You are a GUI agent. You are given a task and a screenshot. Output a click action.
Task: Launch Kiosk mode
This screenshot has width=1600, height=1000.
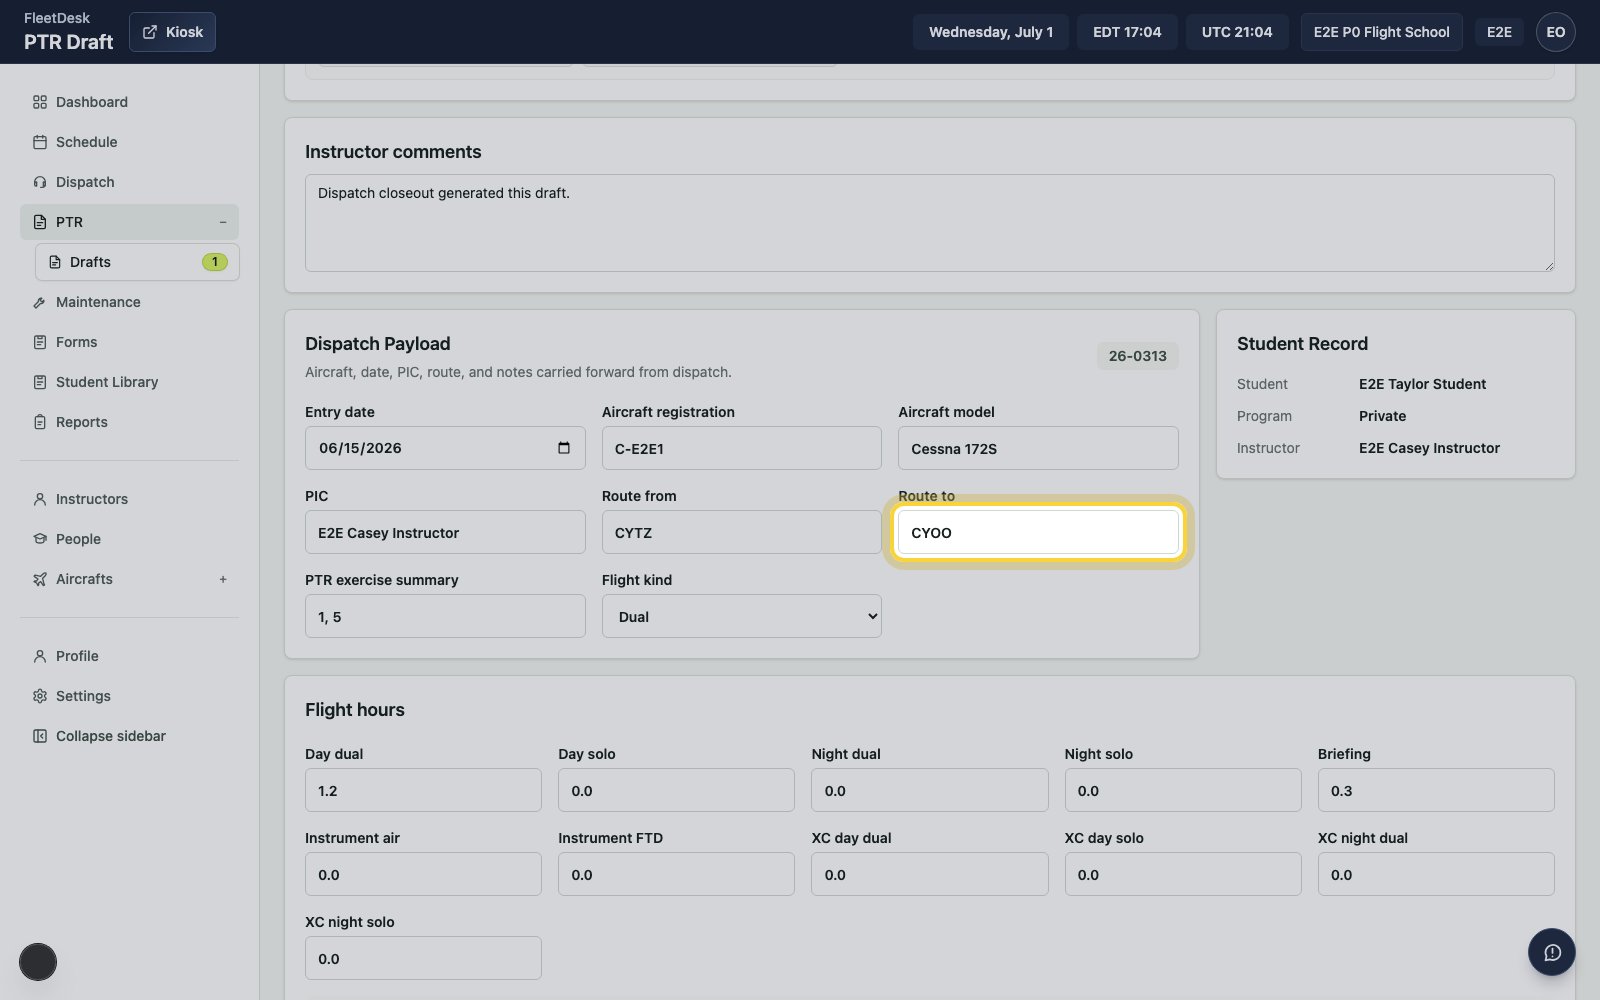tap(172, 32)
